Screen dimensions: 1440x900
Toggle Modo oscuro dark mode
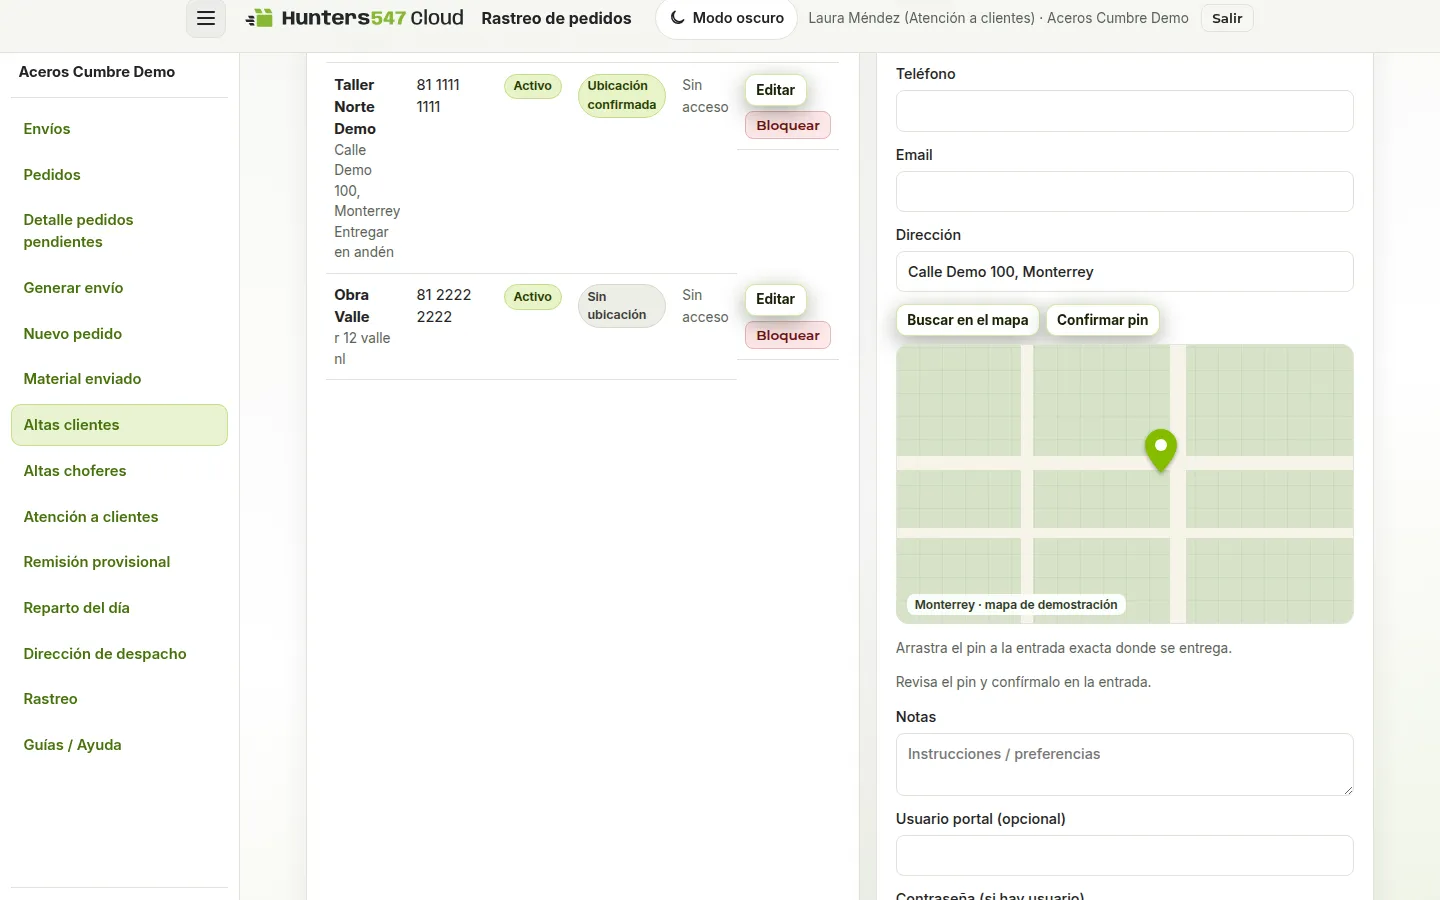[x=726, y=18]
